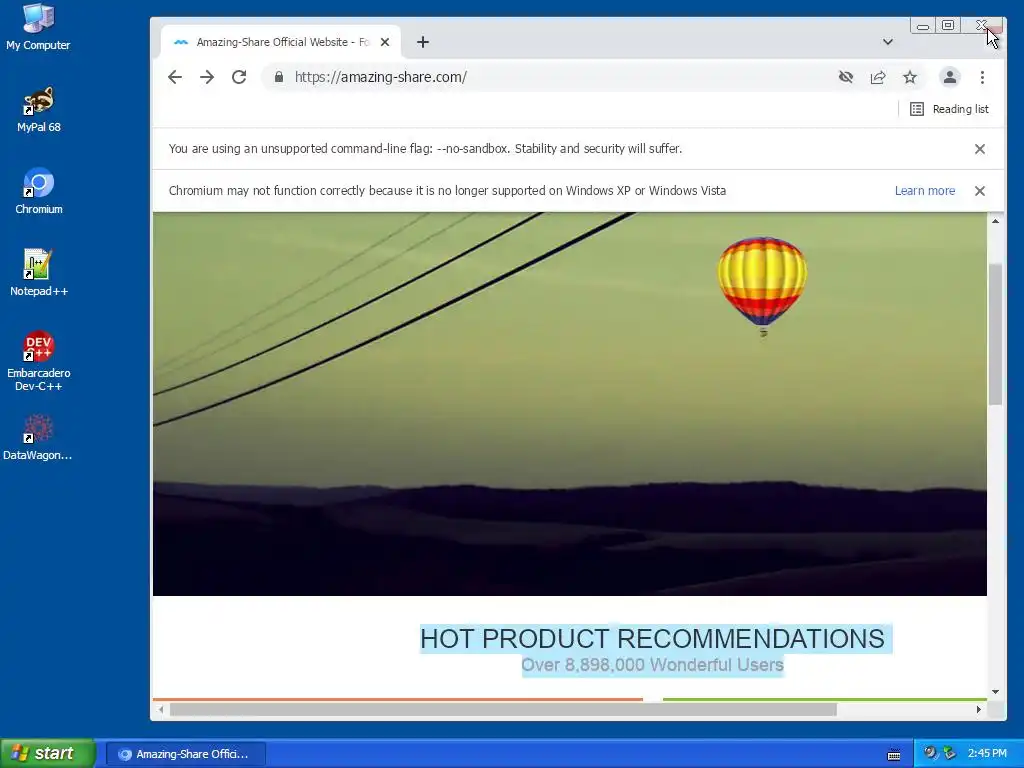
Task: Click the crossed-out eye icon in the address bar
Action: coord(846,77)
